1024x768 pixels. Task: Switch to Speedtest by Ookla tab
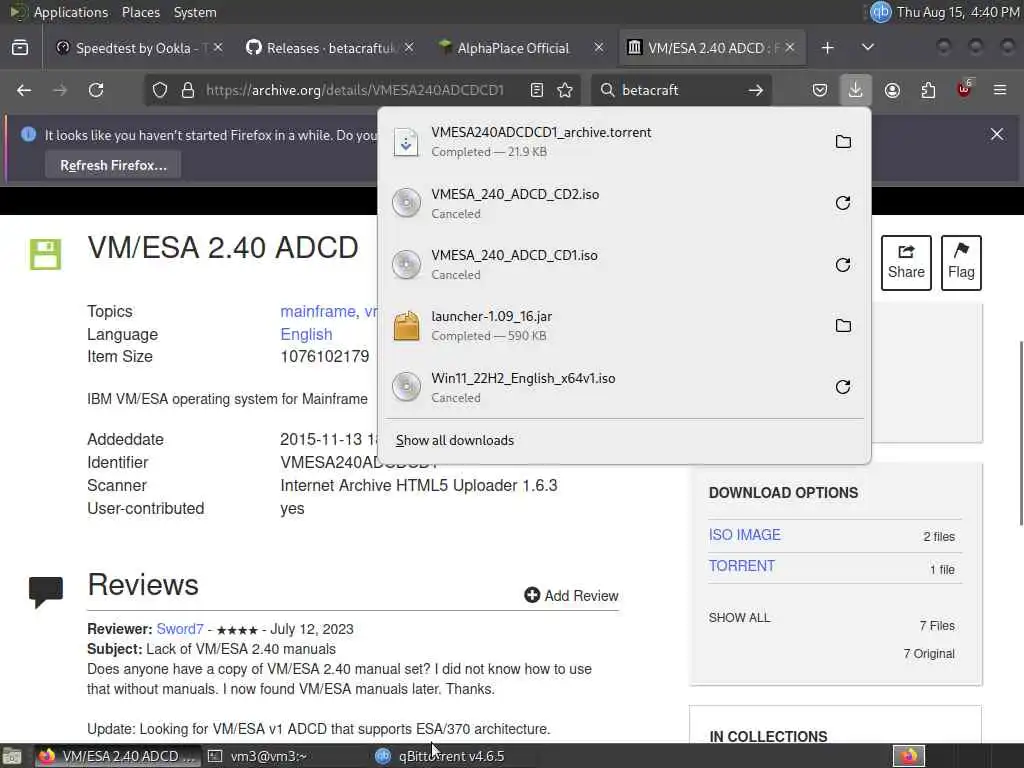pos(131,48)
